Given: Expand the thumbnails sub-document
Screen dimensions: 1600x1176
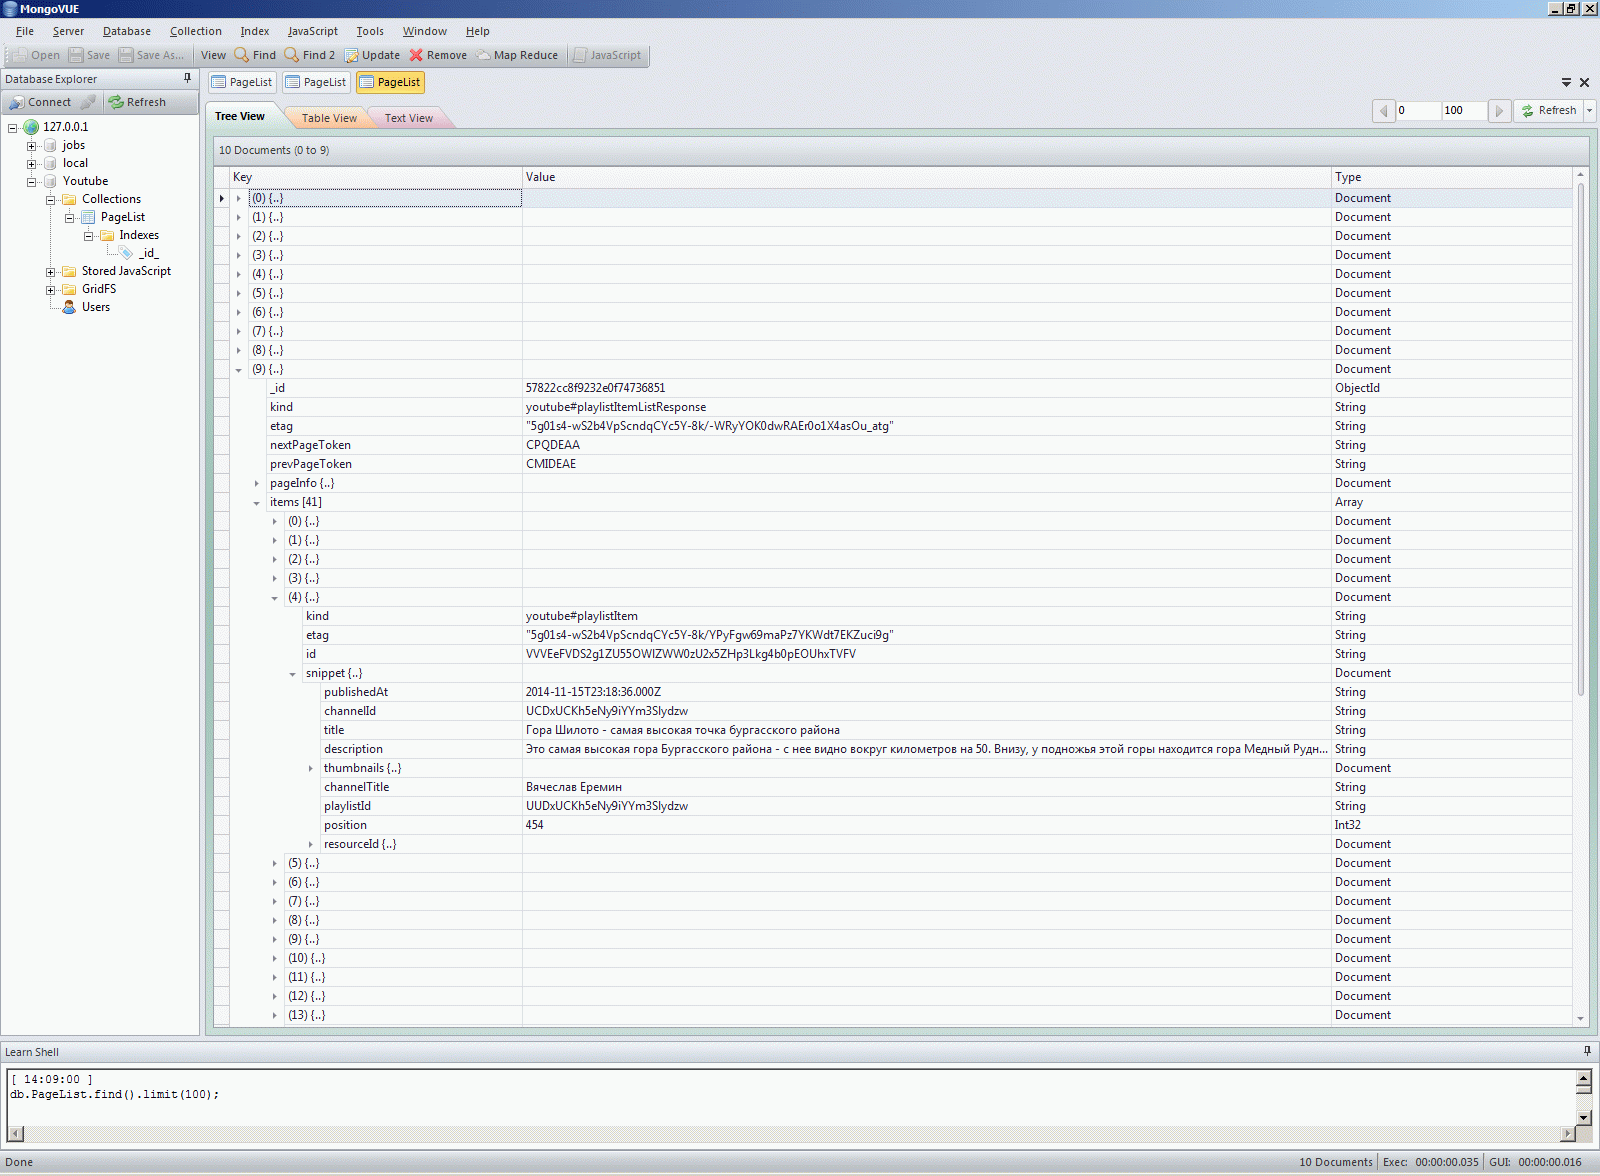Looking at the screenshot, I should [x=311, y=769].
